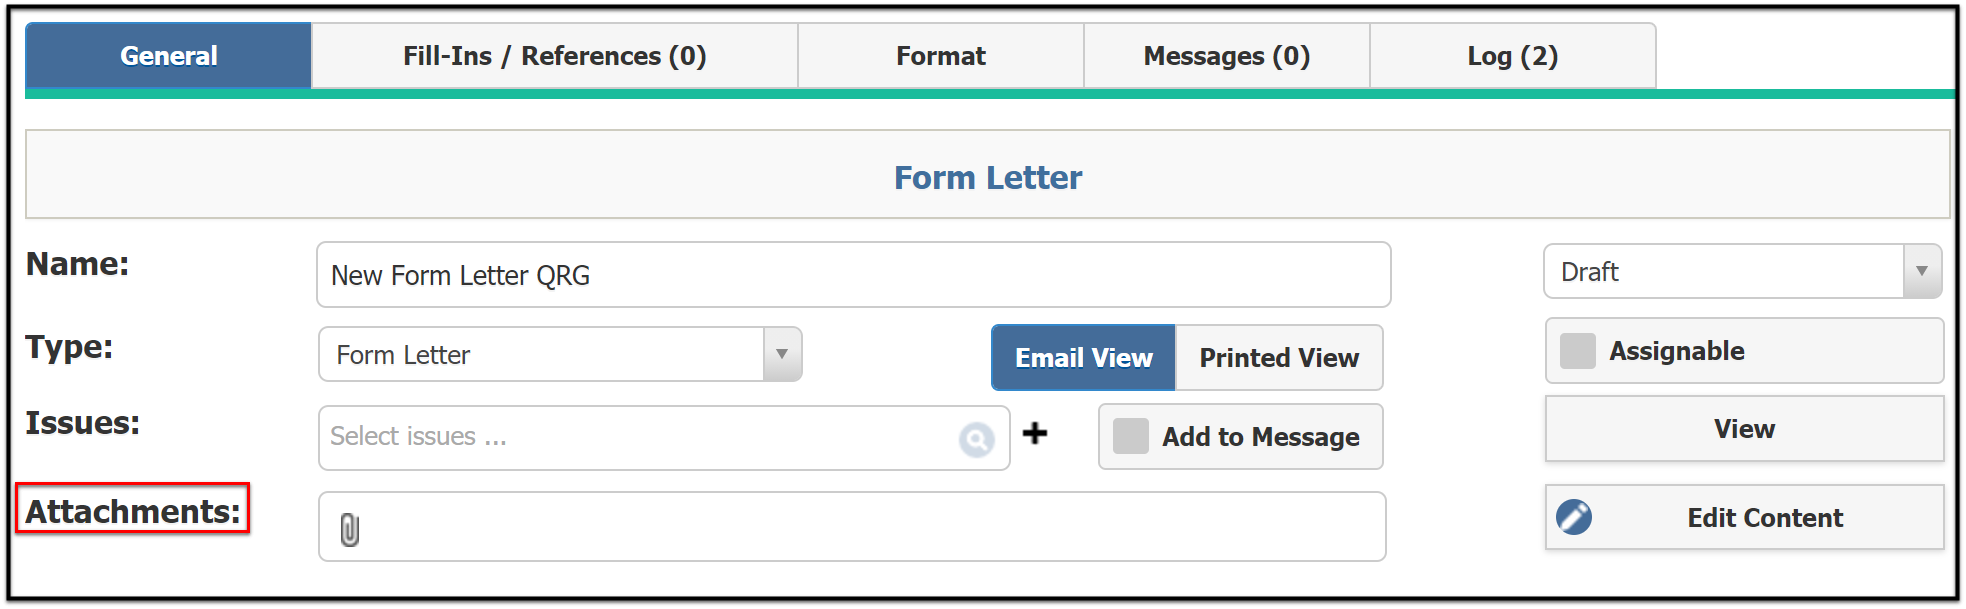The image size is (1966, 609).
Task: Click the magnifier icon in Issues field
Action: (x=976, y=438)
